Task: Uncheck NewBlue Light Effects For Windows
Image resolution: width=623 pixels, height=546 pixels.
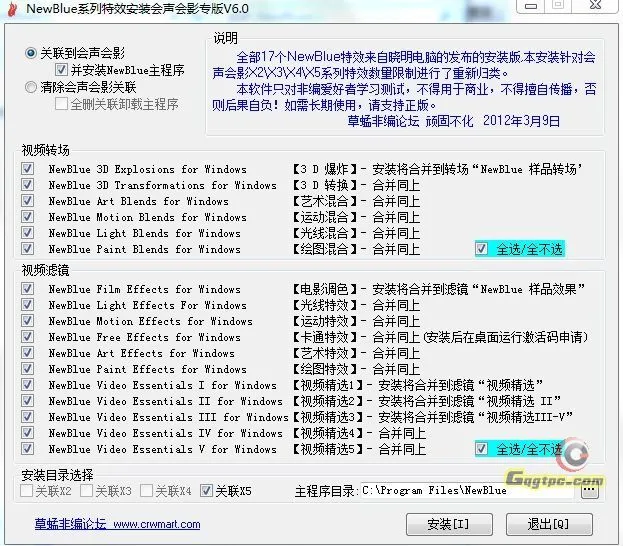Action: coord(27,305)
